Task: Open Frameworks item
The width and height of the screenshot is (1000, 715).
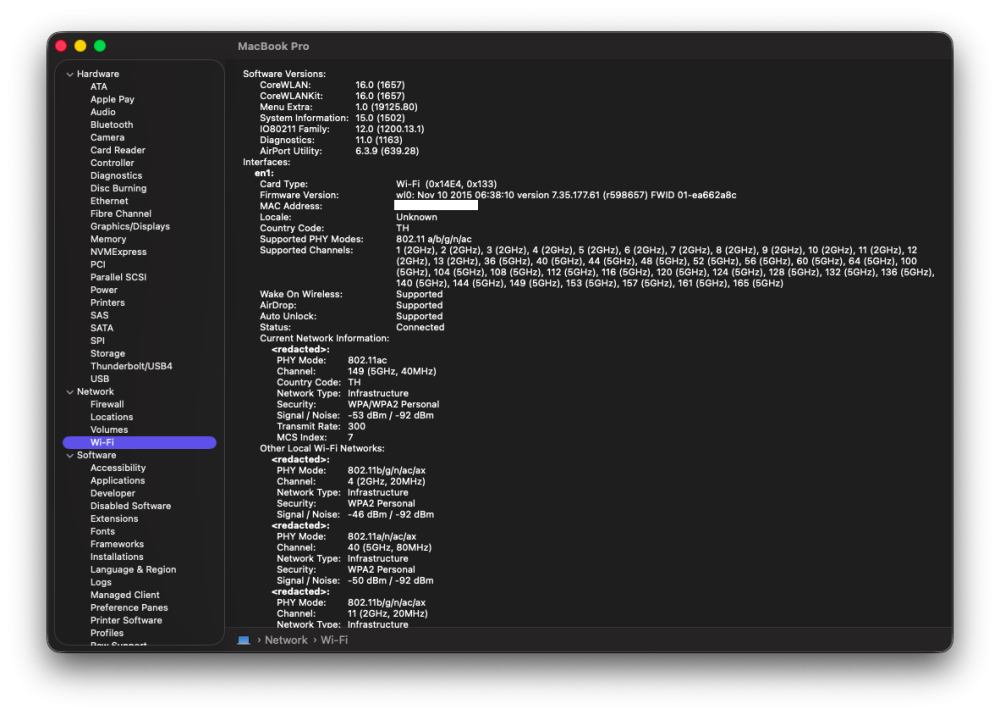Action: point(117,544)
